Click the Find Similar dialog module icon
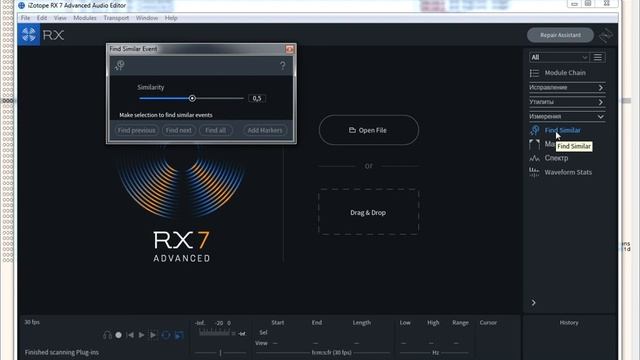640x360 pixels. click(x=120, y=65)
